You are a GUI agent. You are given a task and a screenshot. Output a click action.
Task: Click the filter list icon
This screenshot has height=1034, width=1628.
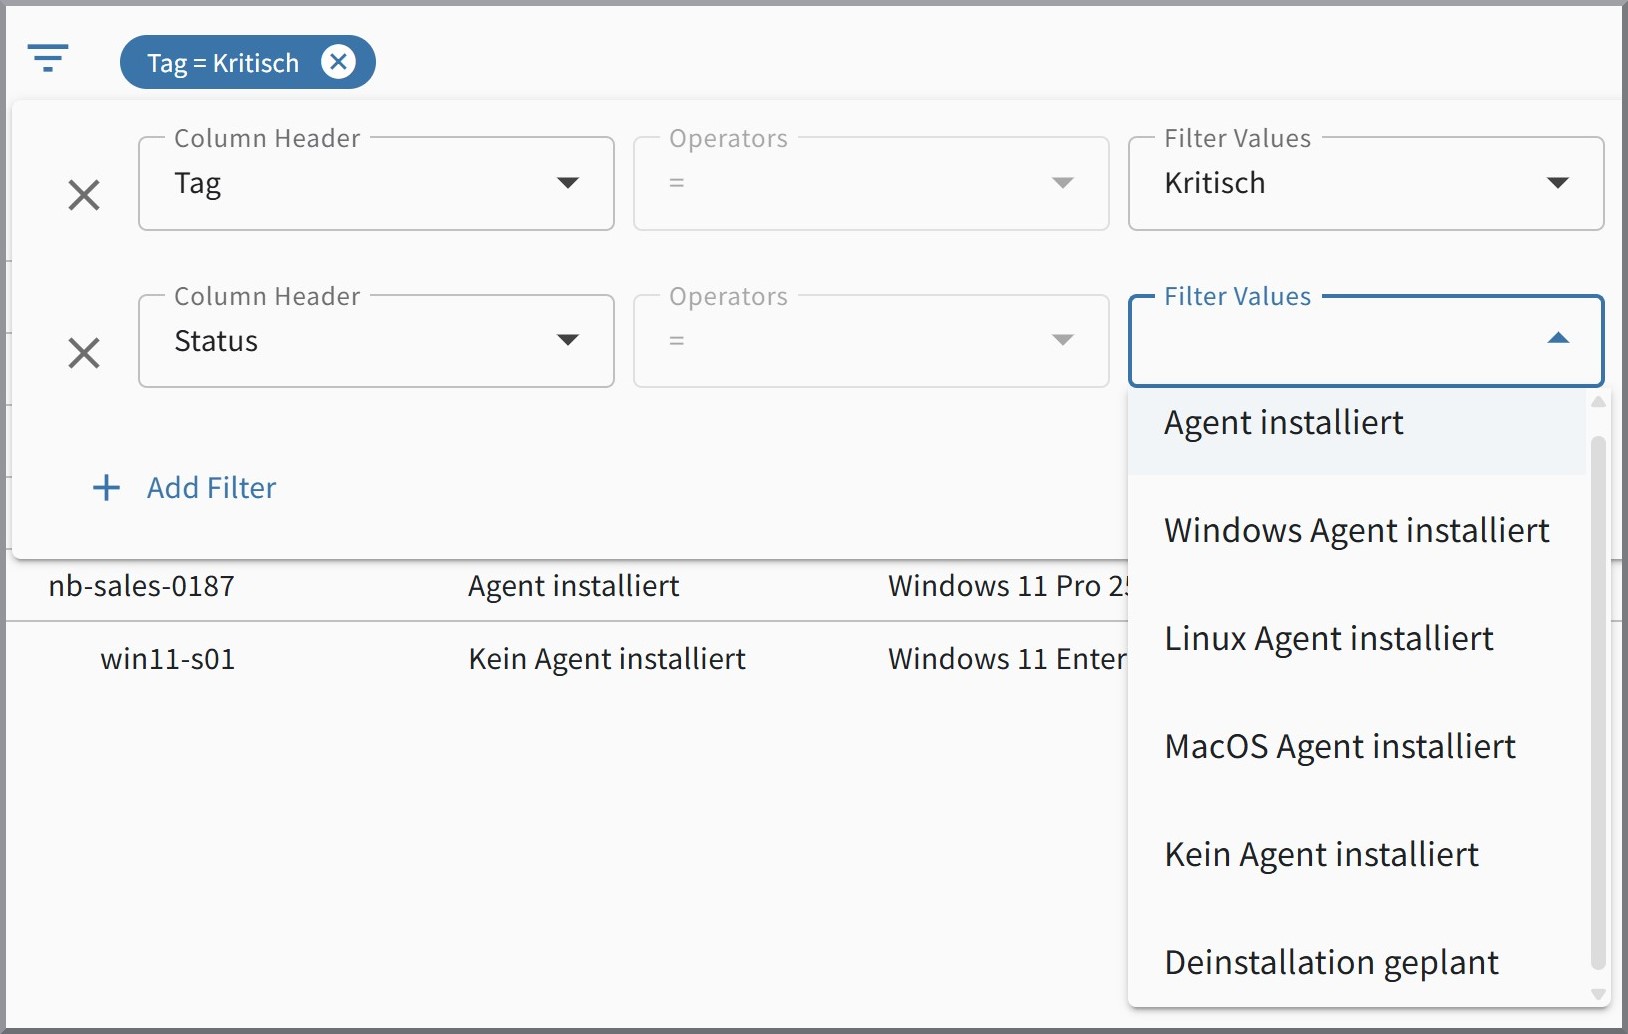[48, 59]
